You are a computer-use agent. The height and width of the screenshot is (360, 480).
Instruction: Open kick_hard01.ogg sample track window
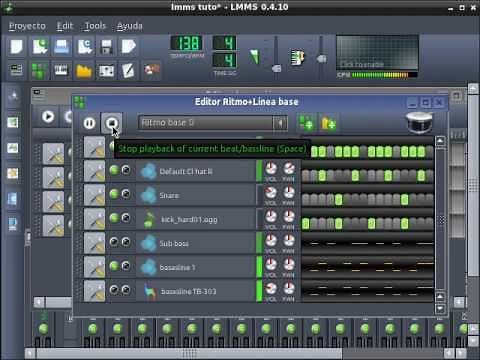click(x=196, y=219)
